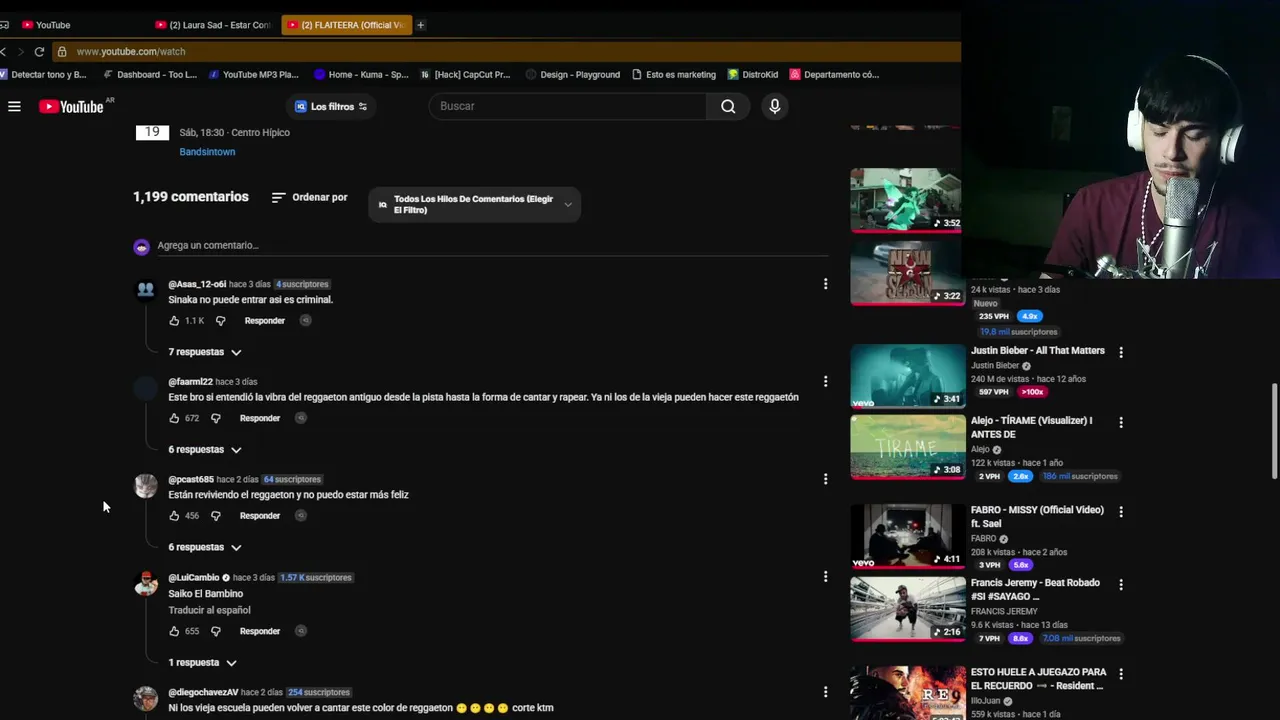Click the page vertical scrollbar thumb

(x=1274, y=430)
